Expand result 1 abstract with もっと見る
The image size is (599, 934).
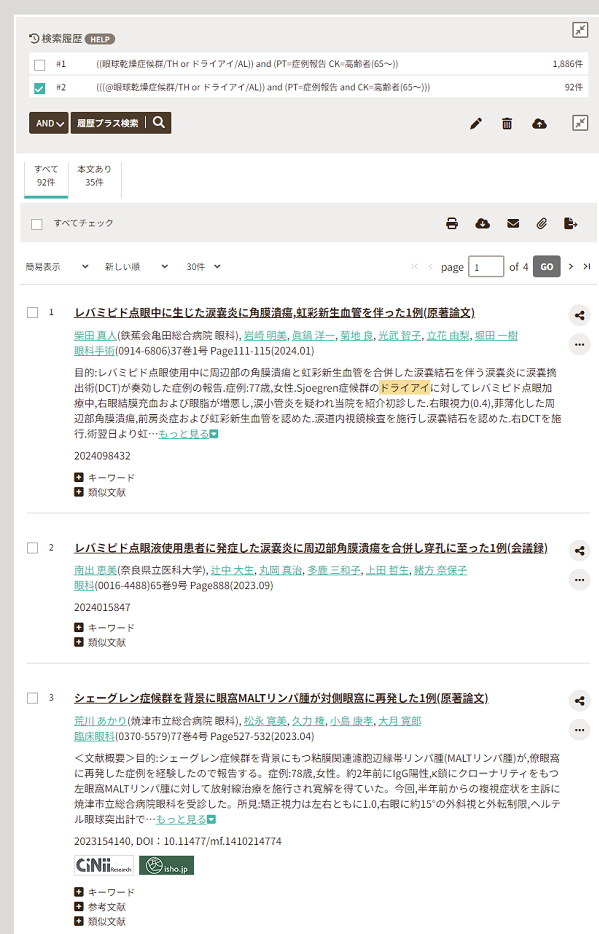(x=188, y=434)
